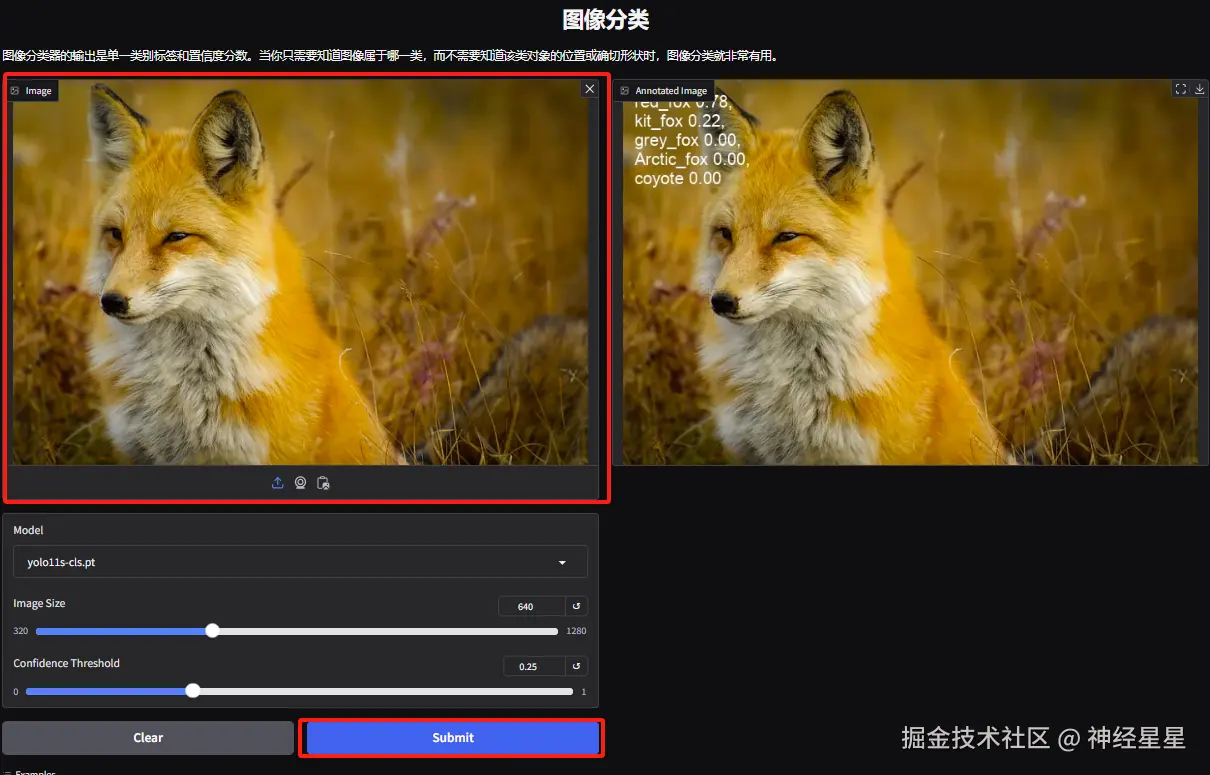Click the Confidence Threshold slider handle
The width and height of the screenshot is (1210, 775).
pos(192,690)
